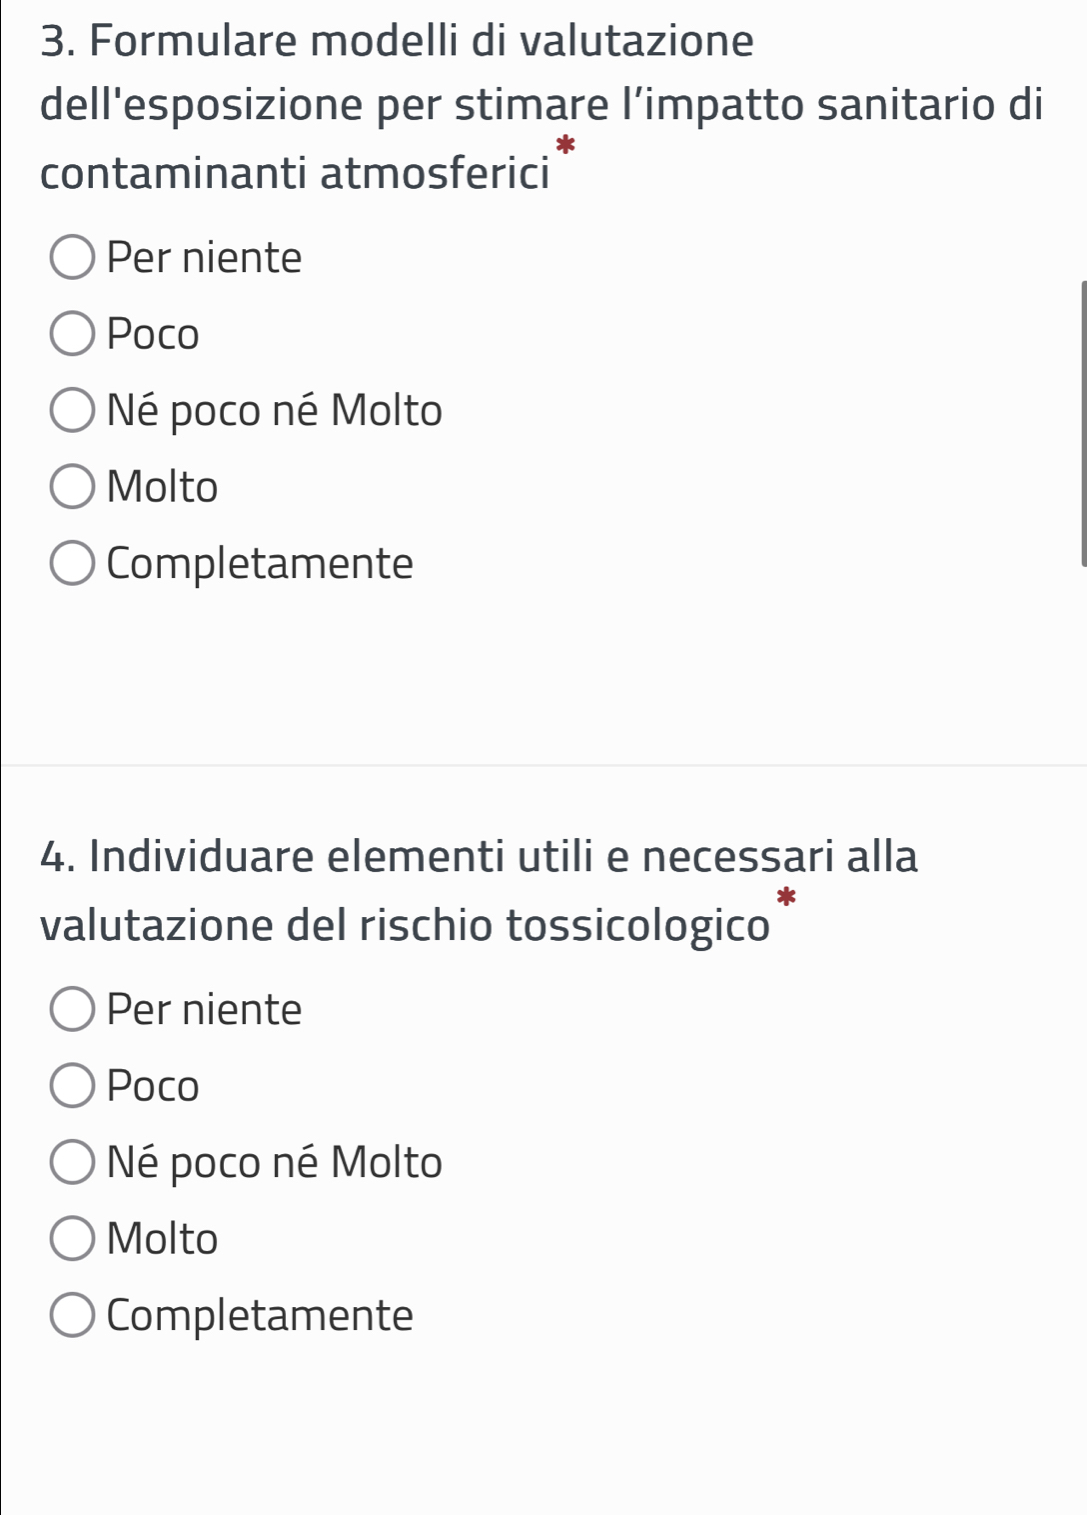Mark 'Completamente' radio for question 3

tap(72, 564)
